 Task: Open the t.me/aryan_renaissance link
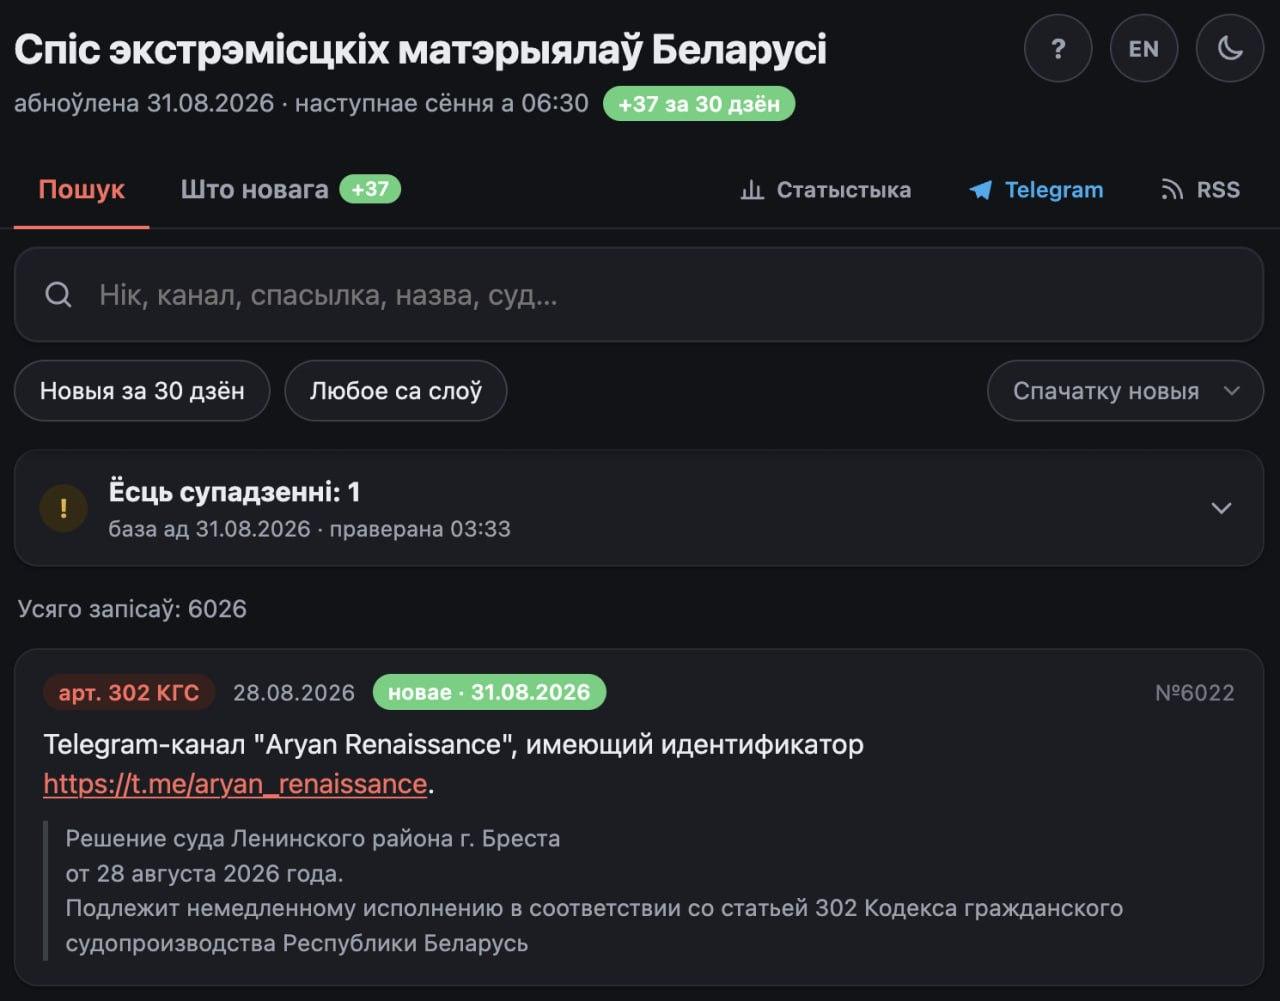tap(235, 784)
